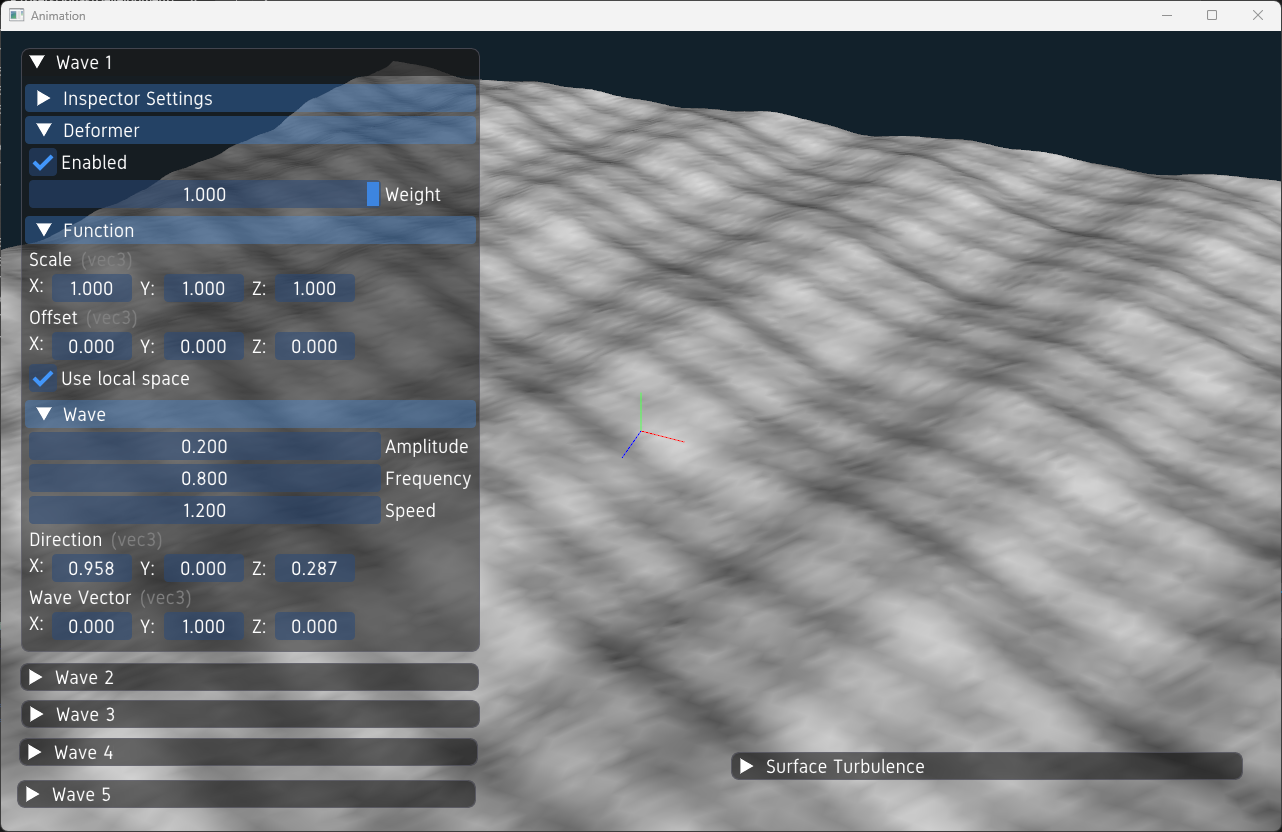The image size is (1282, 832).
Task: Expand the Wave 2 panel
Action: tap(249, 677)
